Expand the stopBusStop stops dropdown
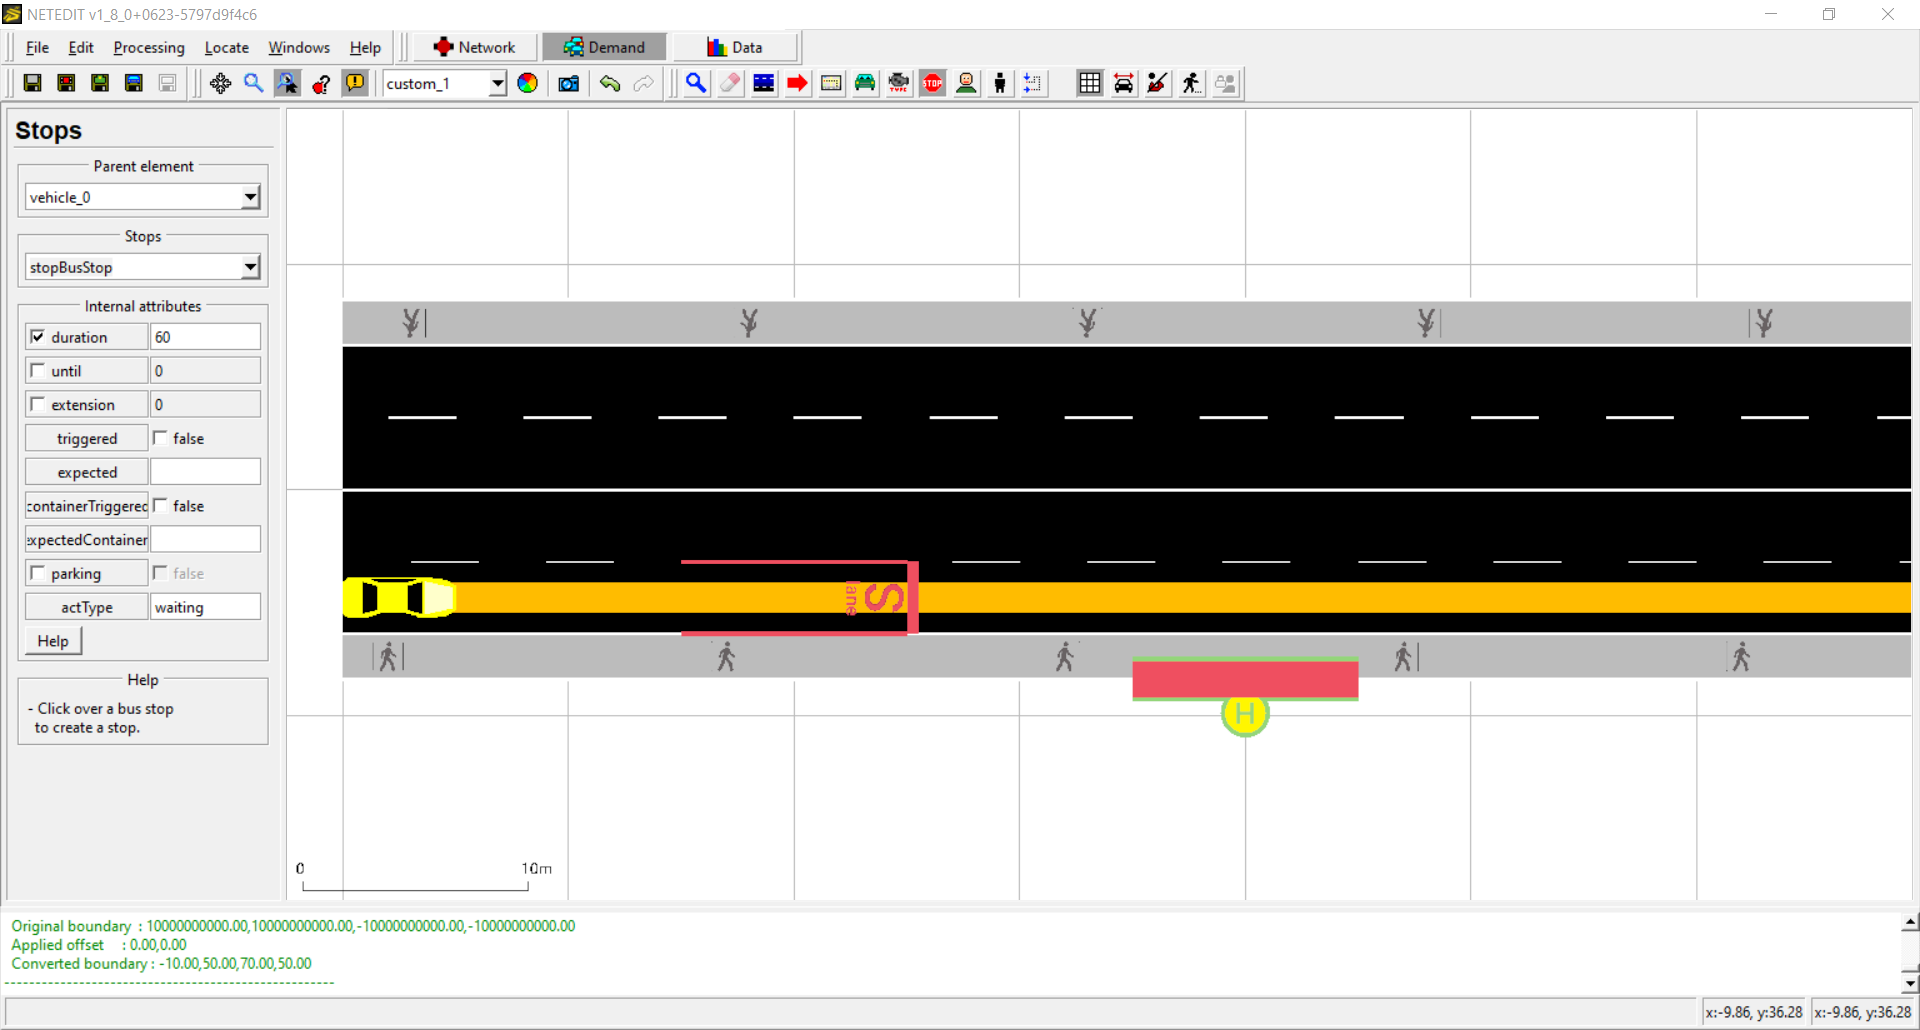Viewport: 1920px width, 1030px height. [x=250, y=268]
